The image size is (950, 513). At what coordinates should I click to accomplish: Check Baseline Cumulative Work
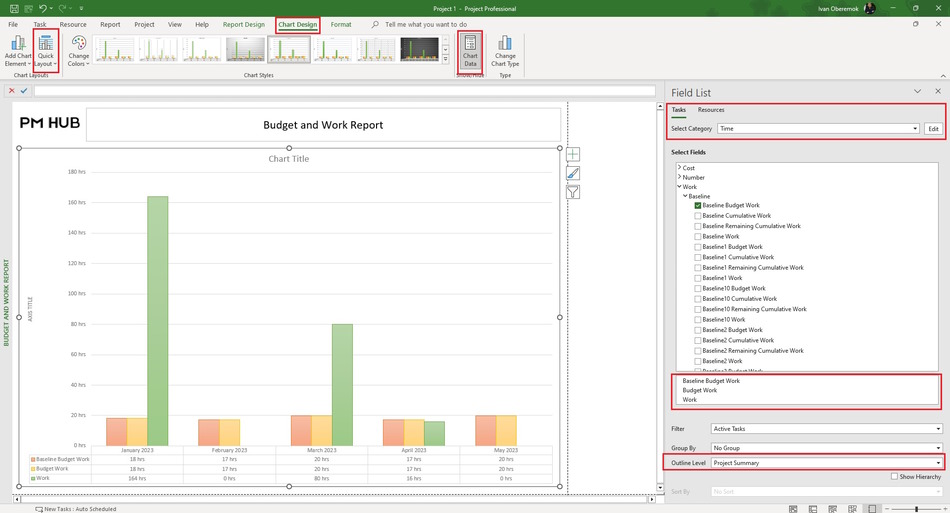tap(698, 216)
